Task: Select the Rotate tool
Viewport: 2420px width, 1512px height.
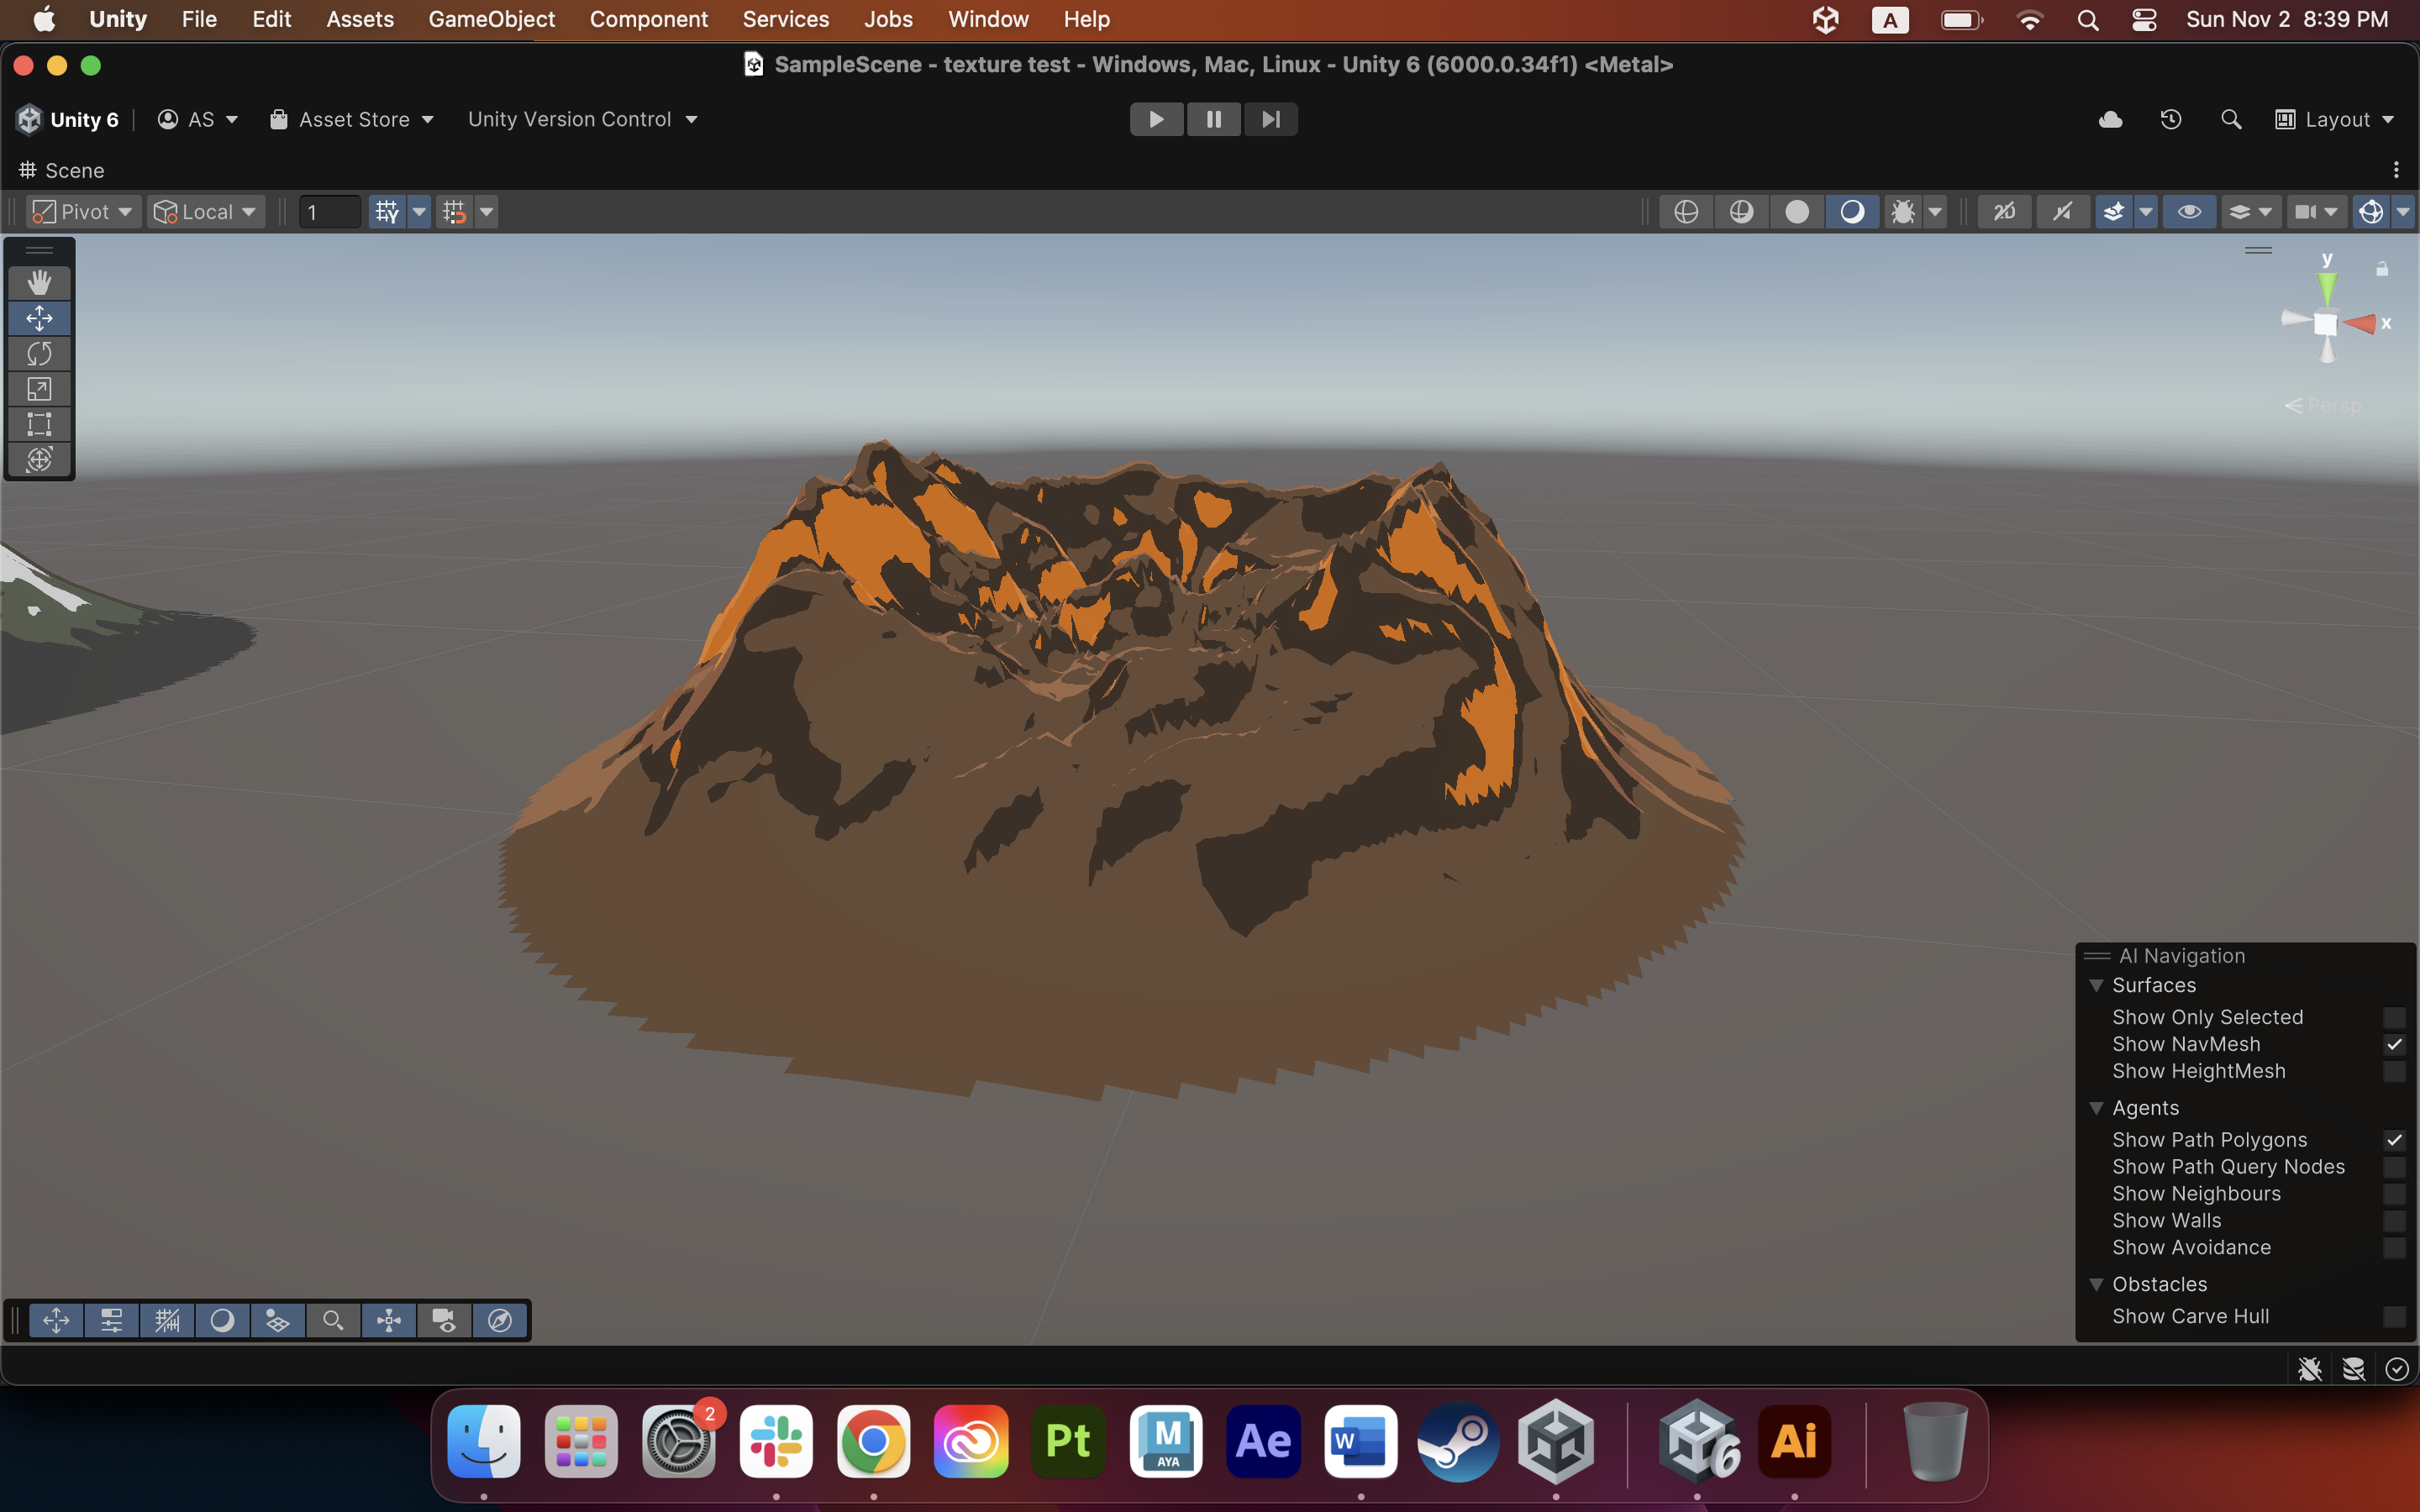Action: coord(39,354)
